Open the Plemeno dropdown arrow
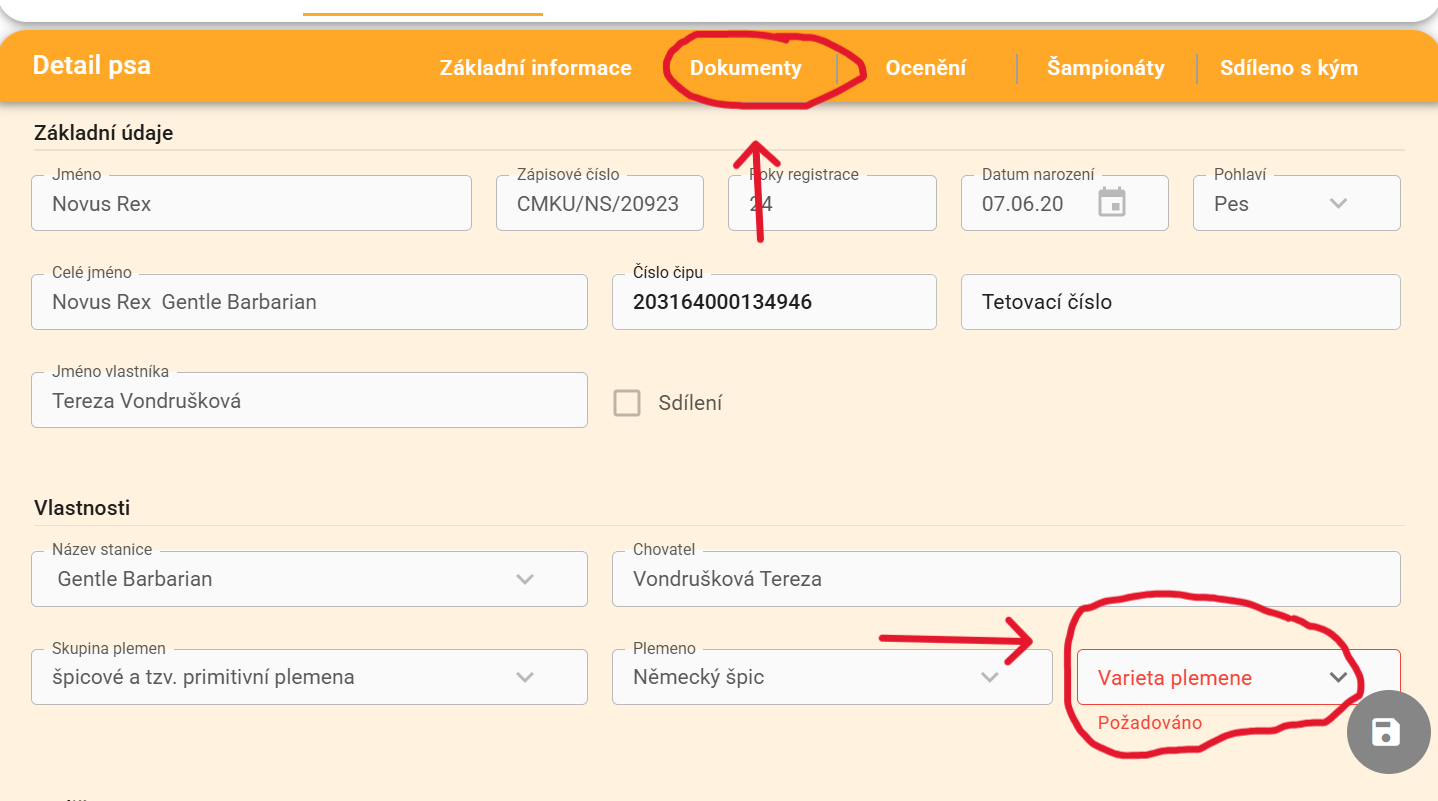The width and height of the screenshot is (1438, 801). coord(989,677)
